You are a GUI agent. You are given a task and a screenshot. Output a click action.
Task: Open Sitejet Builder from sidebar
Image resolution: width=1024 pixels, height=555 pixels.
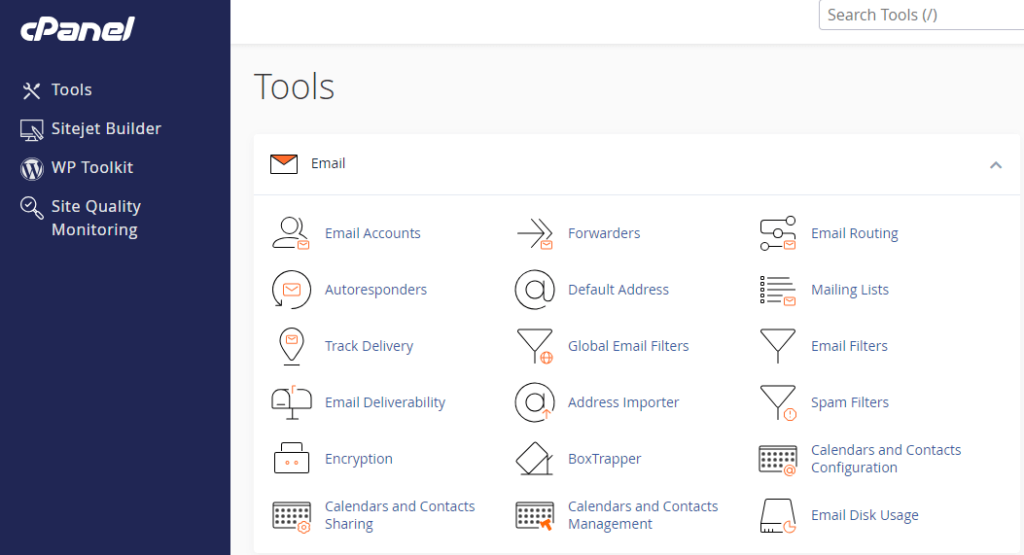(105, 129)
